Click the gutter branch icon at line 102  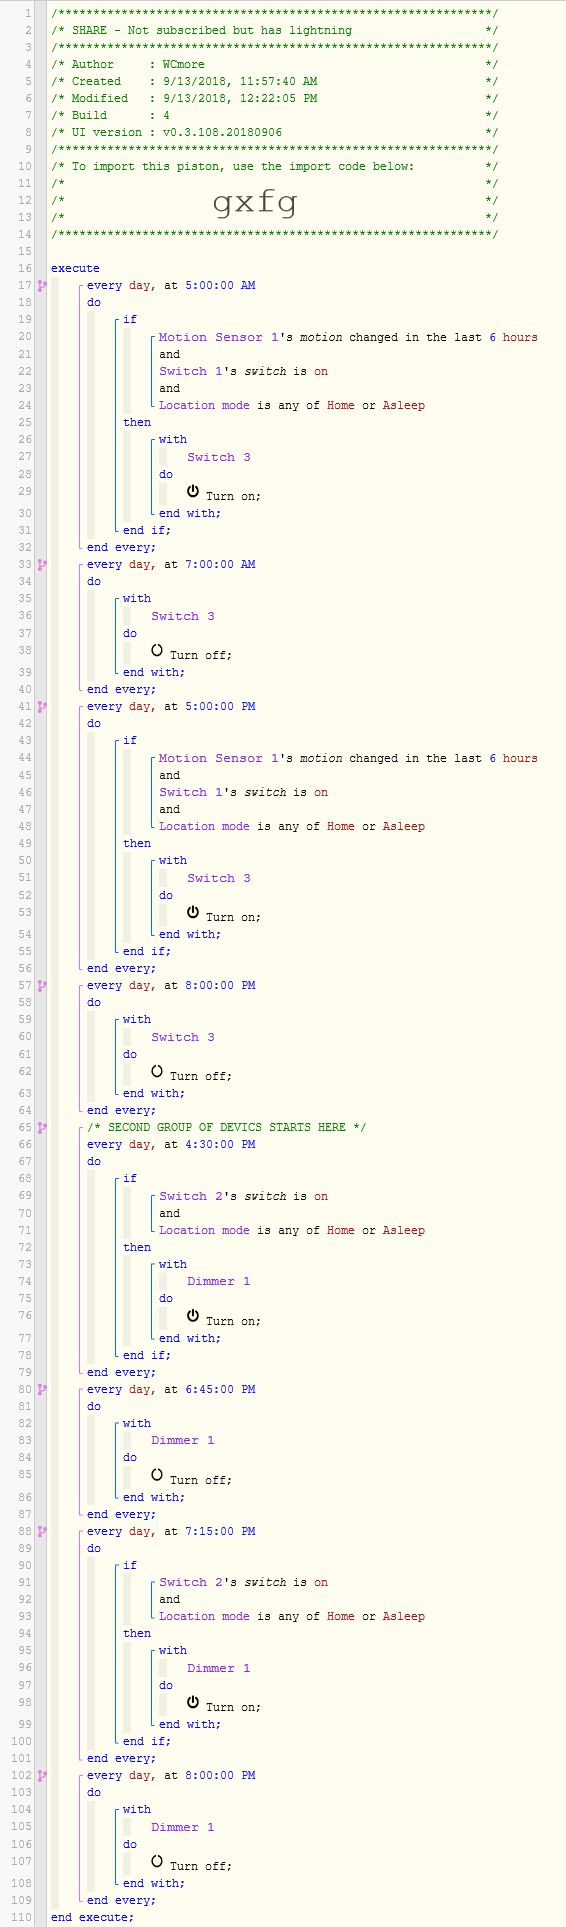42,1776
